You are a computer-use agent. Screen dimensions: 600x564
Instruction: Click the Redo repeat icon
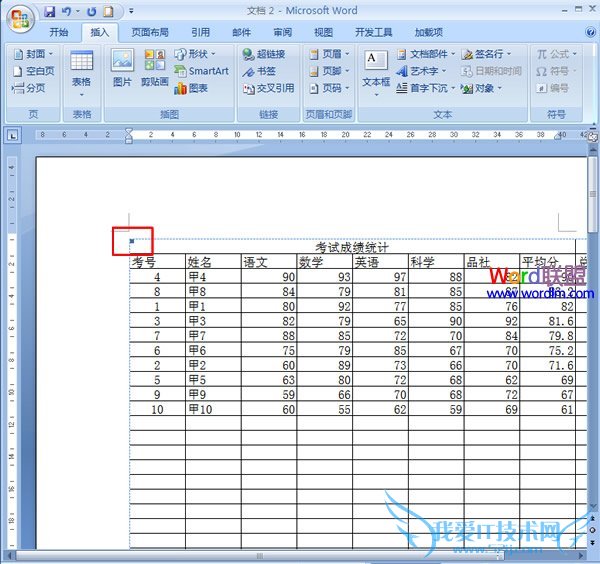91,11
